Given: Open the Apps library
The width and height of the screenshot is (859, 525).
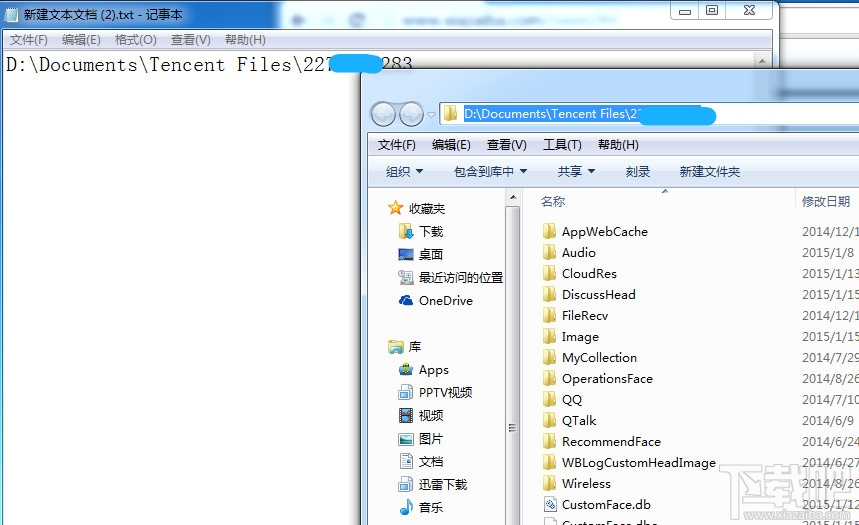Looking at the screenshot, I should (433, 370).
